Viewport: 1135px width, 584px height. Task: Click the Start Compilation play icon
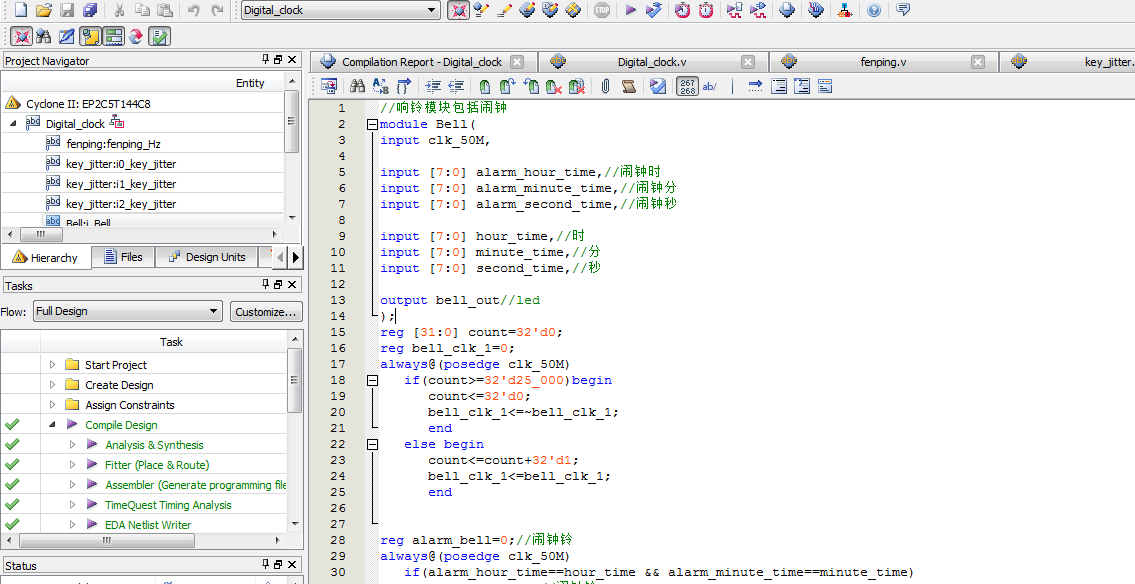[x=630, y=10]
